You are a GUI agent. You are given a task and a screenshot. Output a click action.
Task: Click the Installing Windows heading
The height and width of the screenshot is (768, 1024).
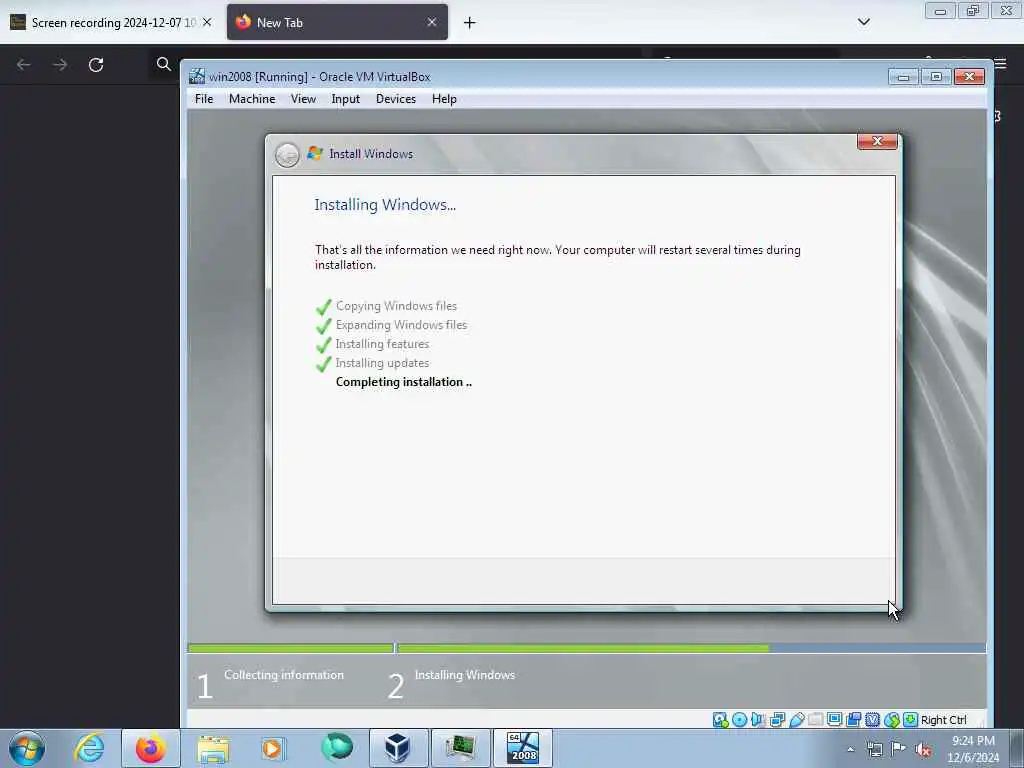coord(385,204)
